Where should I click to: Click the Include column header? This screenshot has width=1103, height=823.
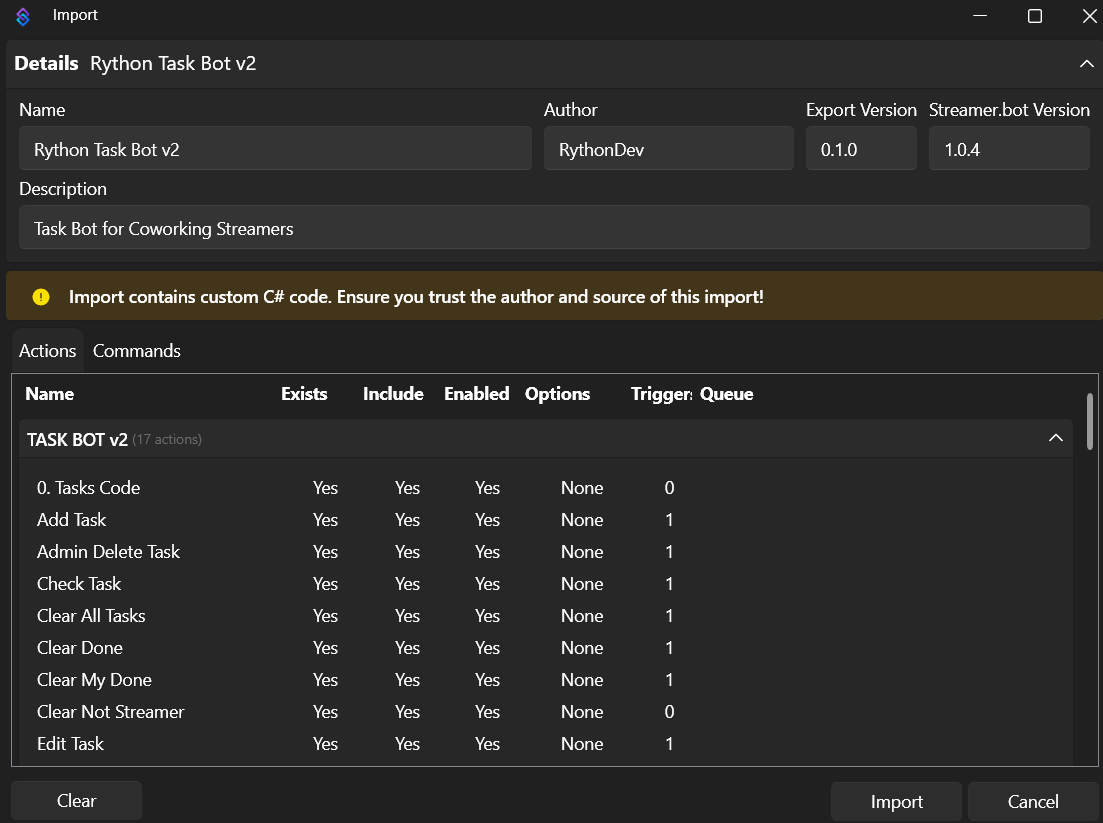pos(393,394)
